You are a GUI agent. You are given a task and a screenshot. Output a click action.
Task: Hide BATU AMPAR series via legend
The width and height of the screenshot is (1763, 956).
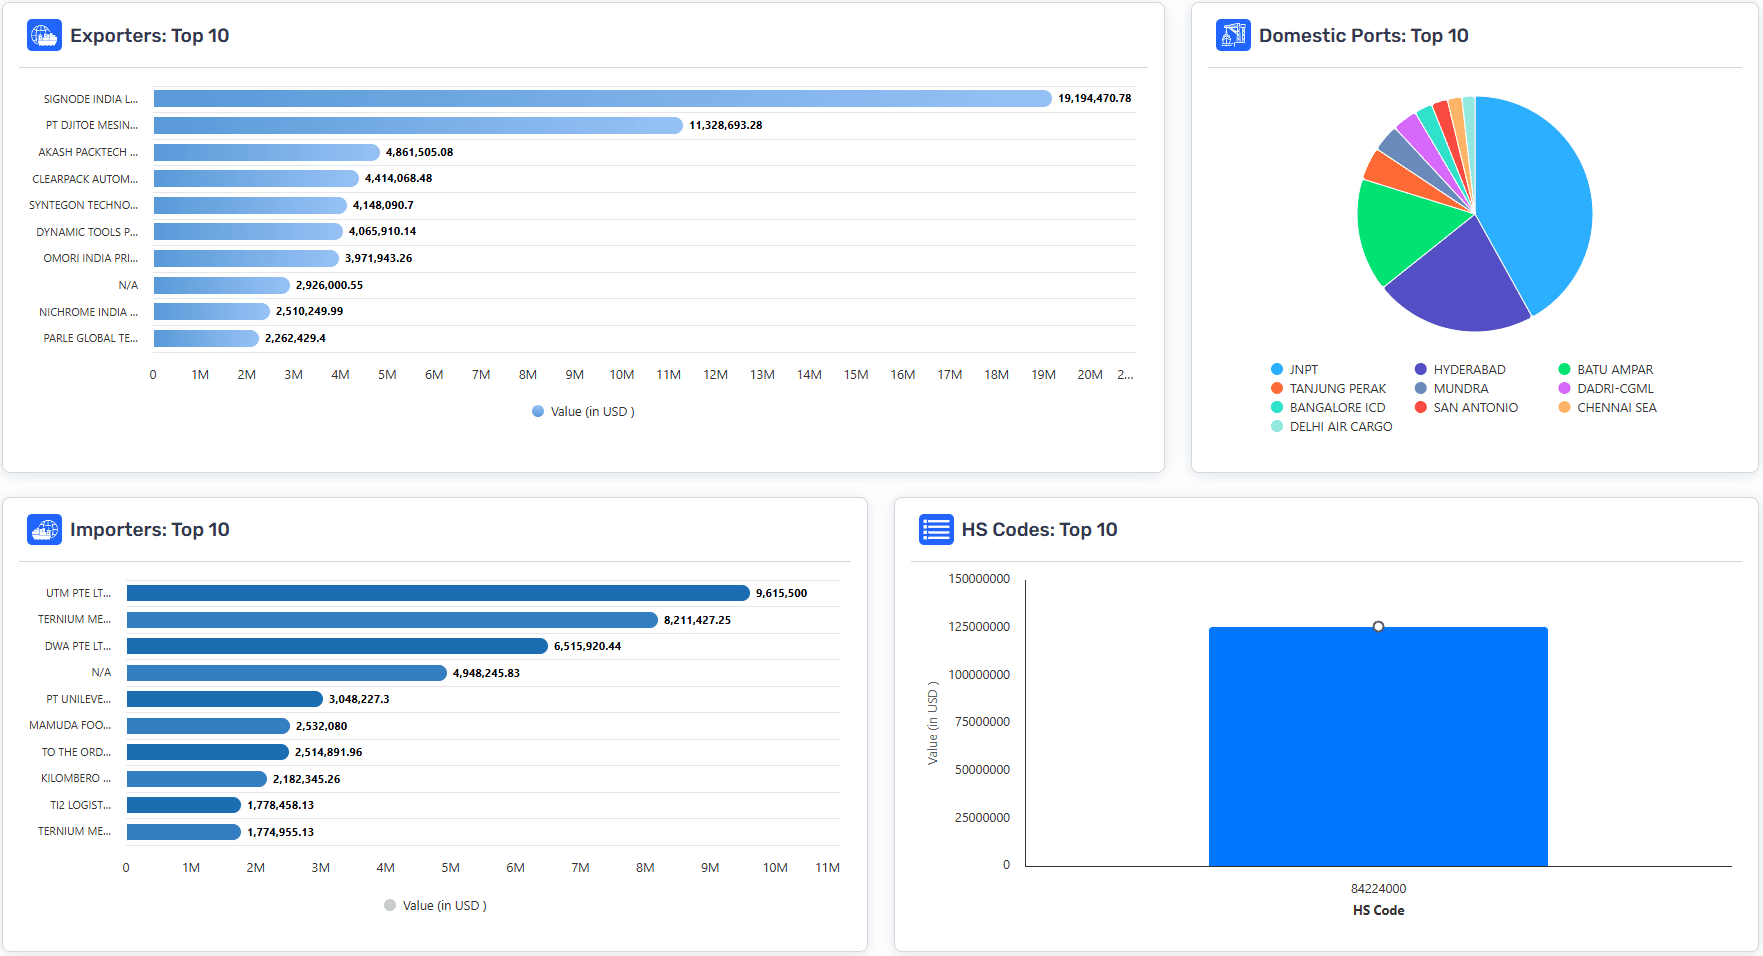point(1605,370)
